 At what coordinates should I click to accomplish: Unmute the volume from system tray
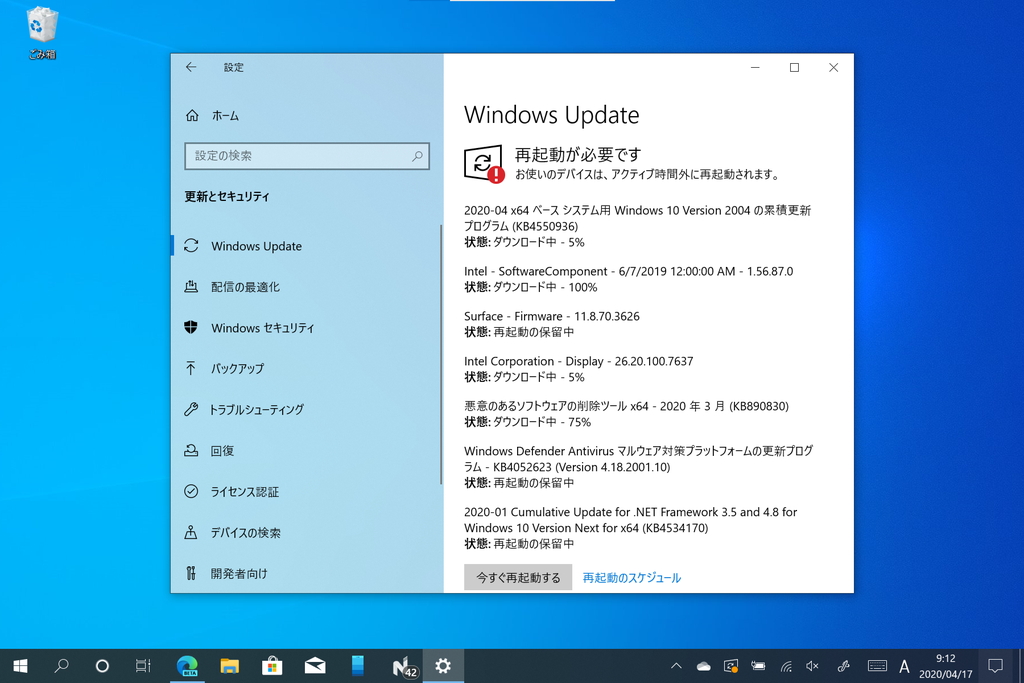pos(810,665)
